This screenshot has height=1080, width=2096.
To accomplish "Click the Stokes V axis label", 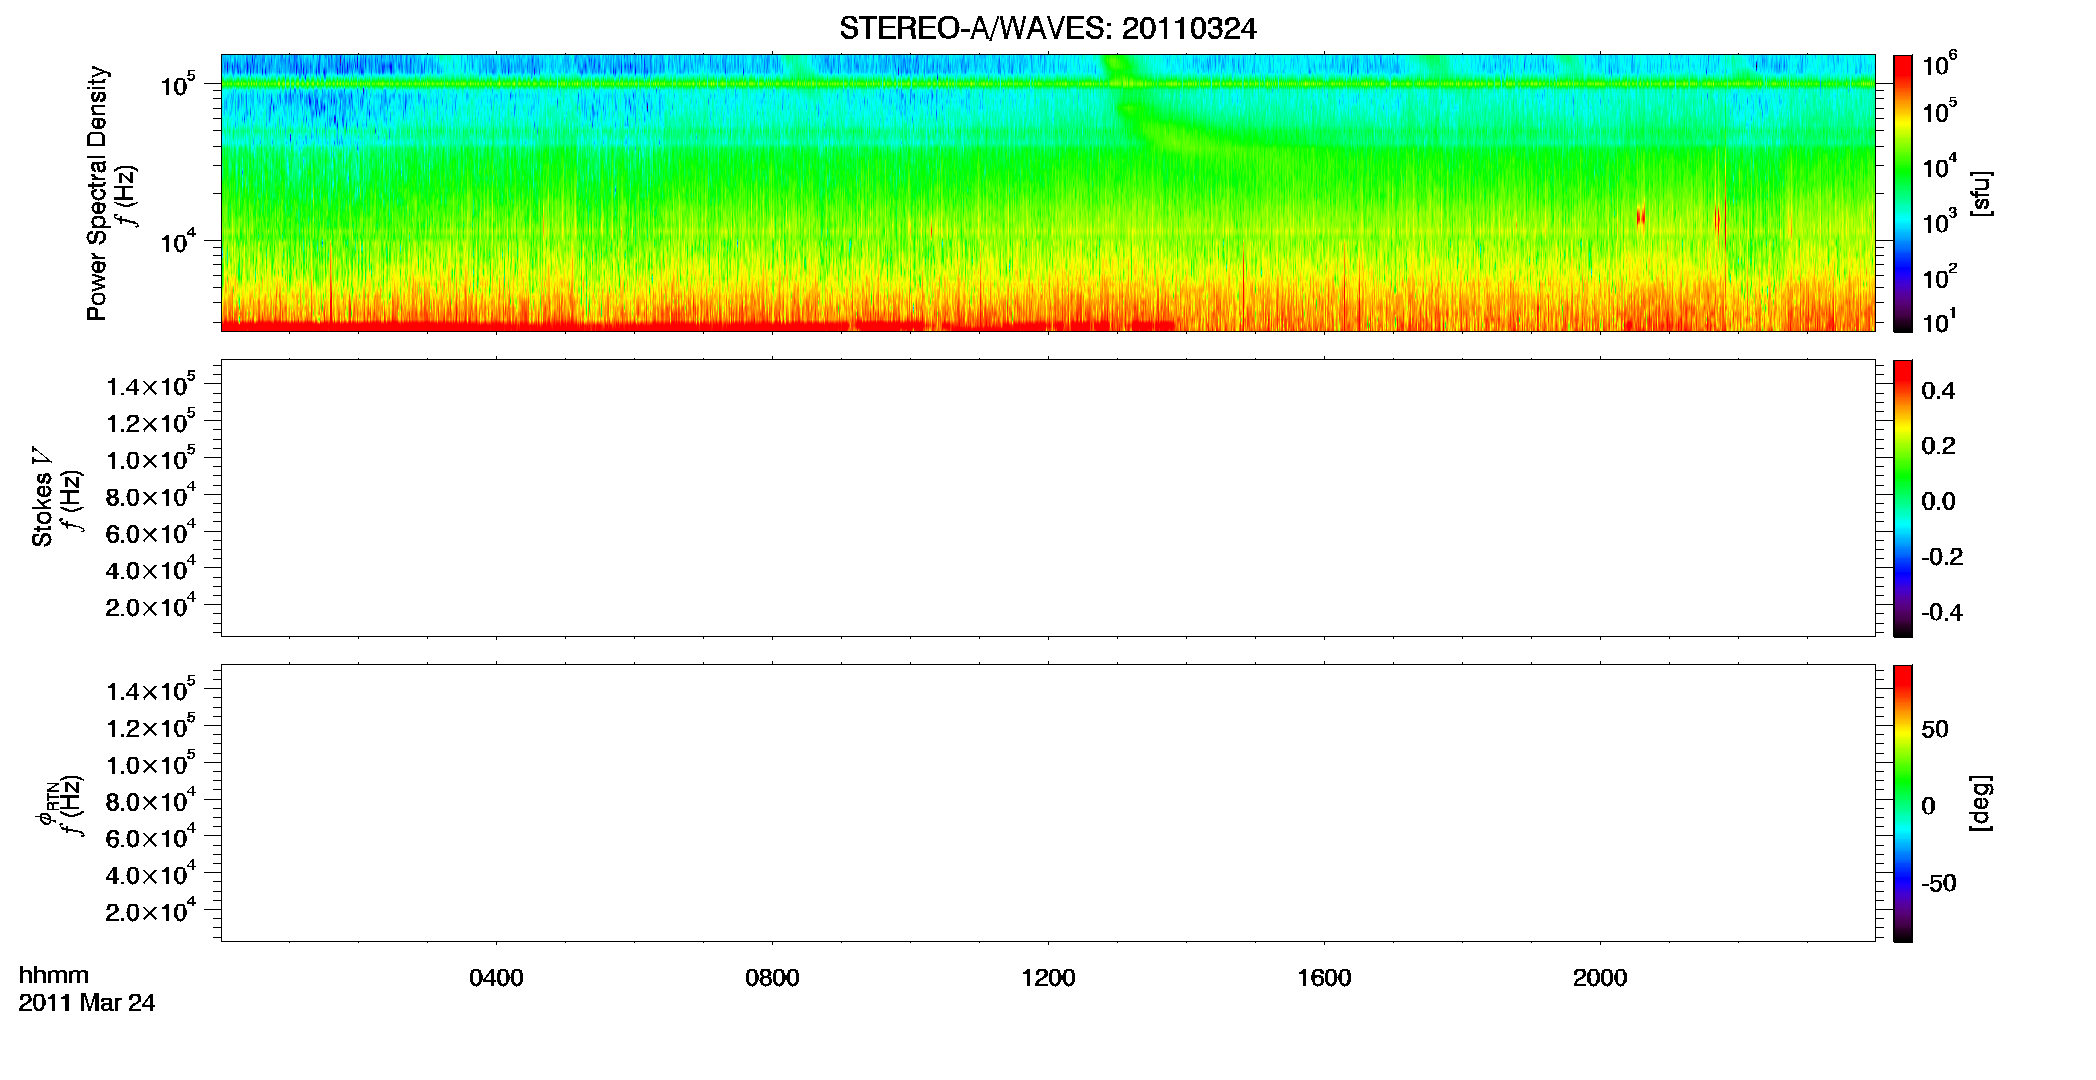I will (42, 497).
